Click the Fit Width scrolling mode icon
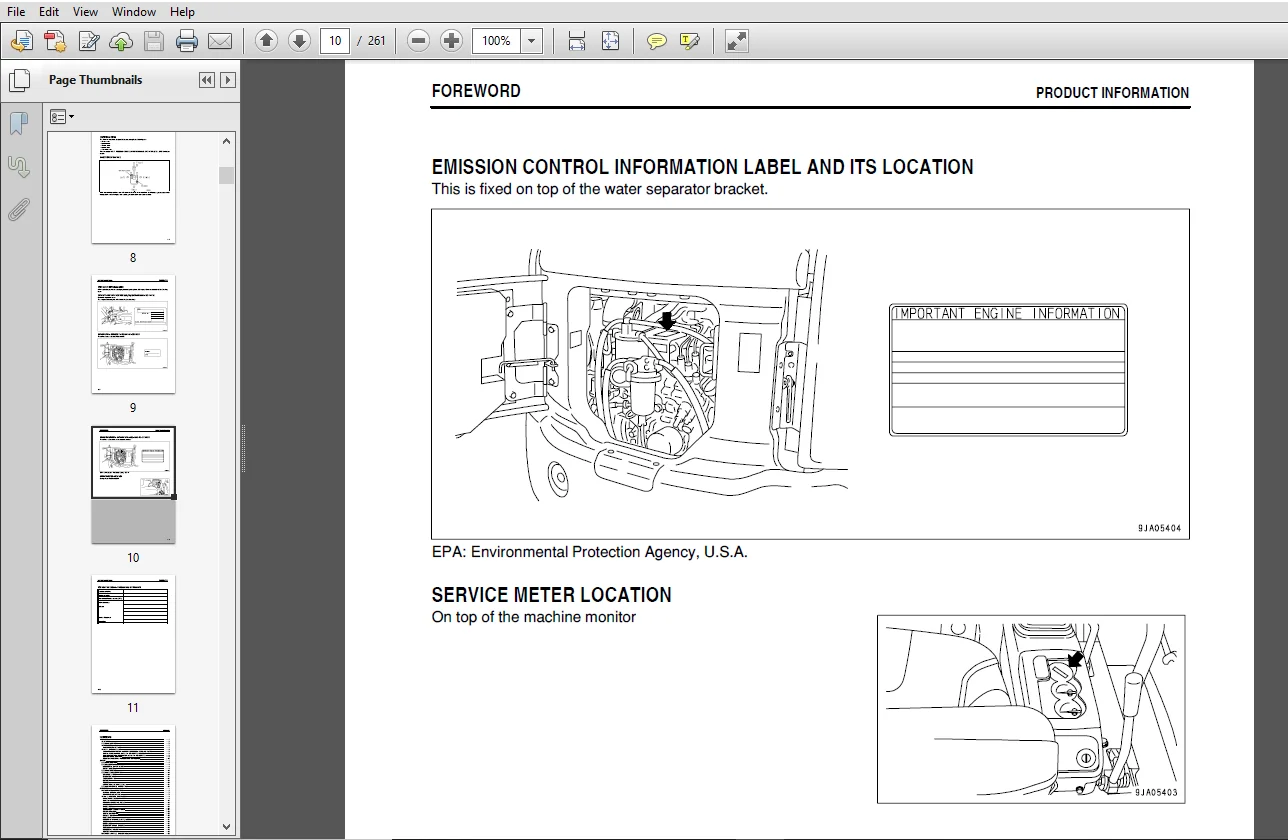The width and height of the screenshot is (1288, 840). (577, 41)
